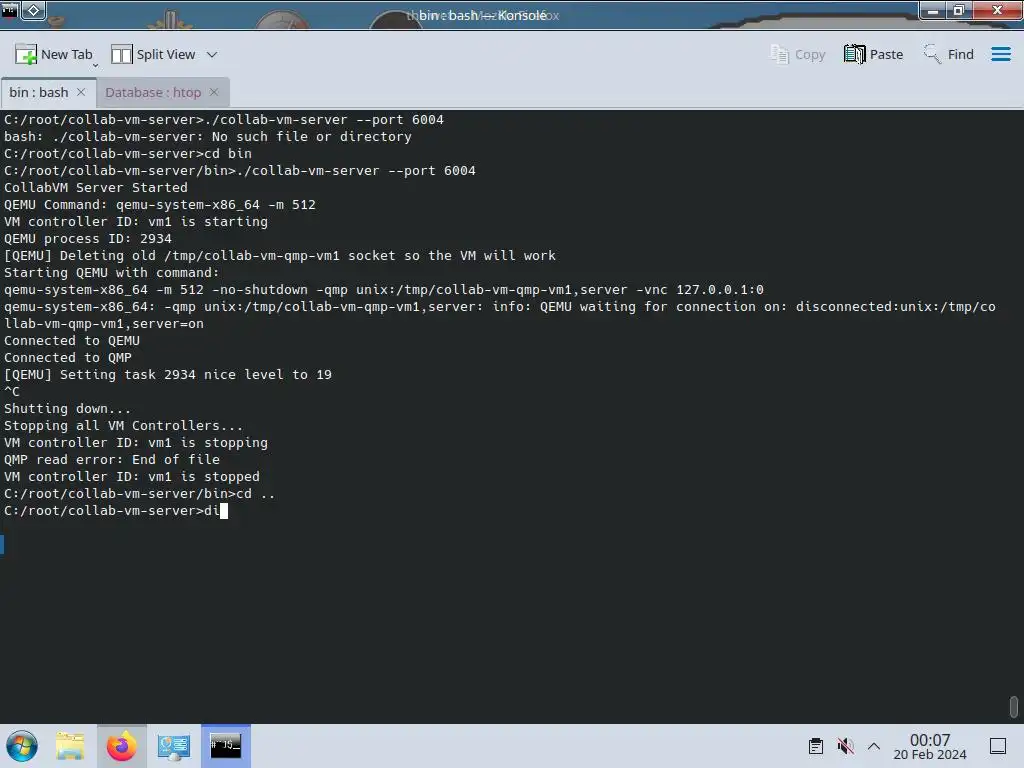Image resolution: width=1024 pixels, height=768 pixels.
Task: Open the Start menu orb
Action: coord(22,746)
